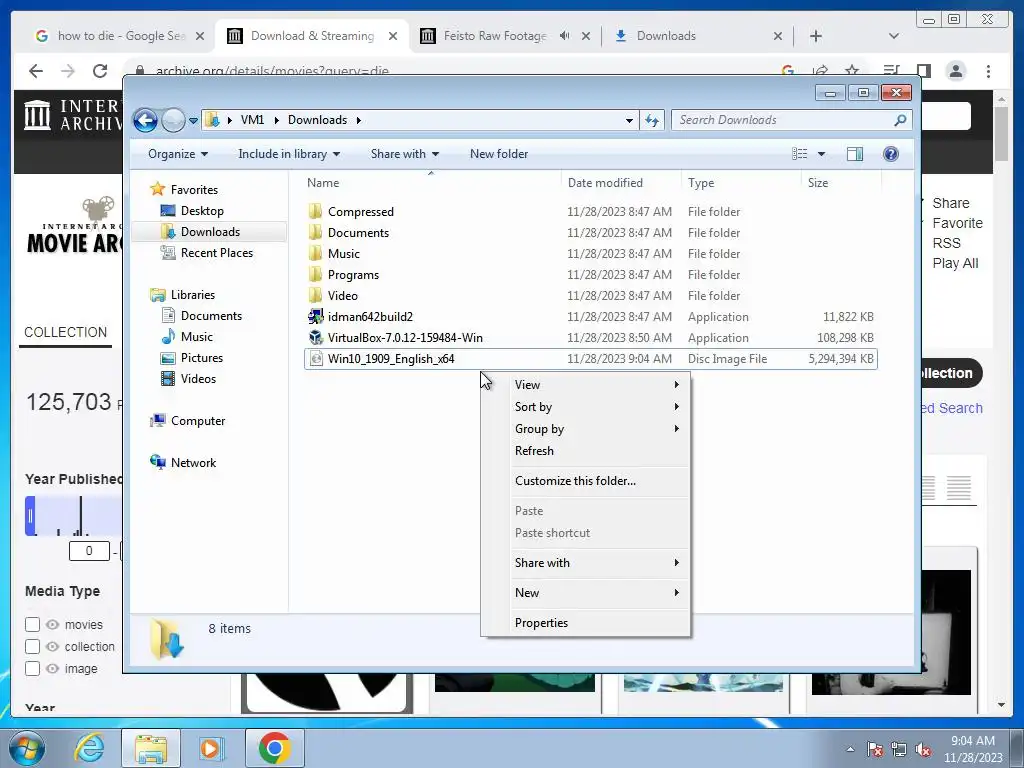Select Network in the navigation pane
Image resolution: width=1024 pixels, height=768 pixels.
tap(193, 462)
